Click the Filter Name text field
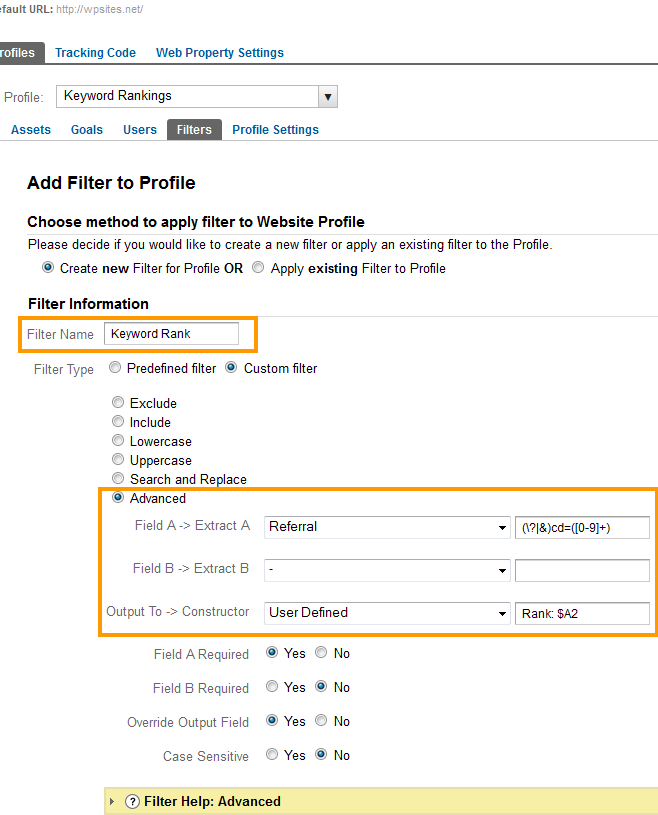The image size is (658, 815). click(x=171, y=334)
